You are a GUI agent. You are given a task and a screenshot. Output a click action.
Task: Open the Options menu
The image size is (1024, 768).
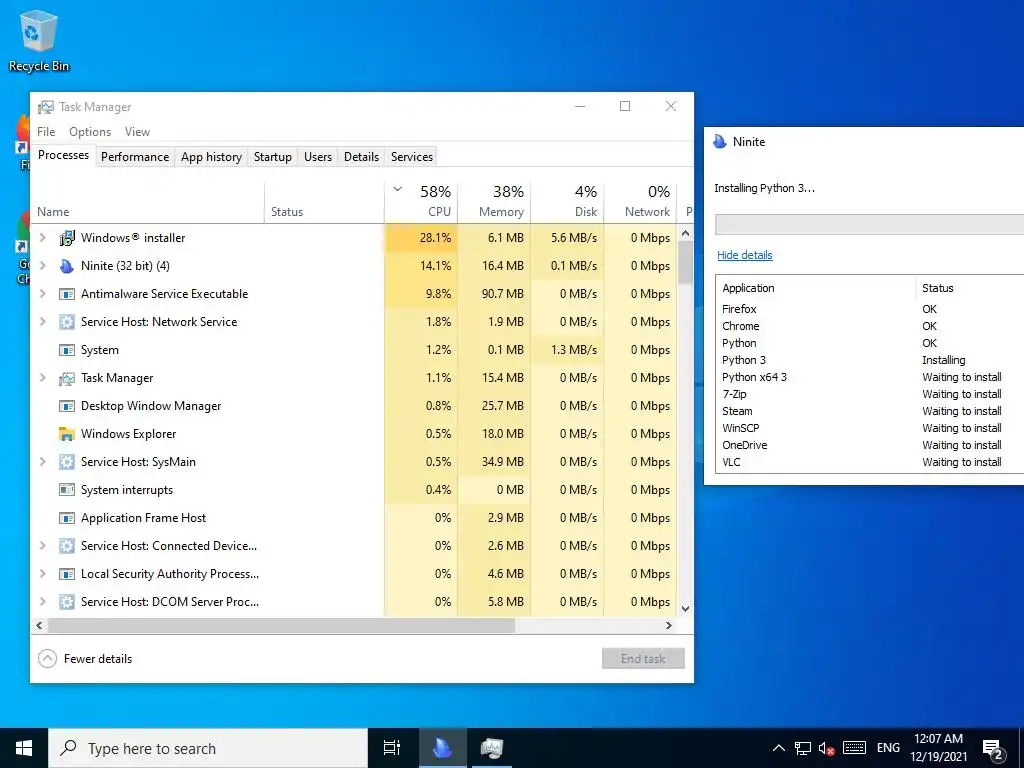90,132
